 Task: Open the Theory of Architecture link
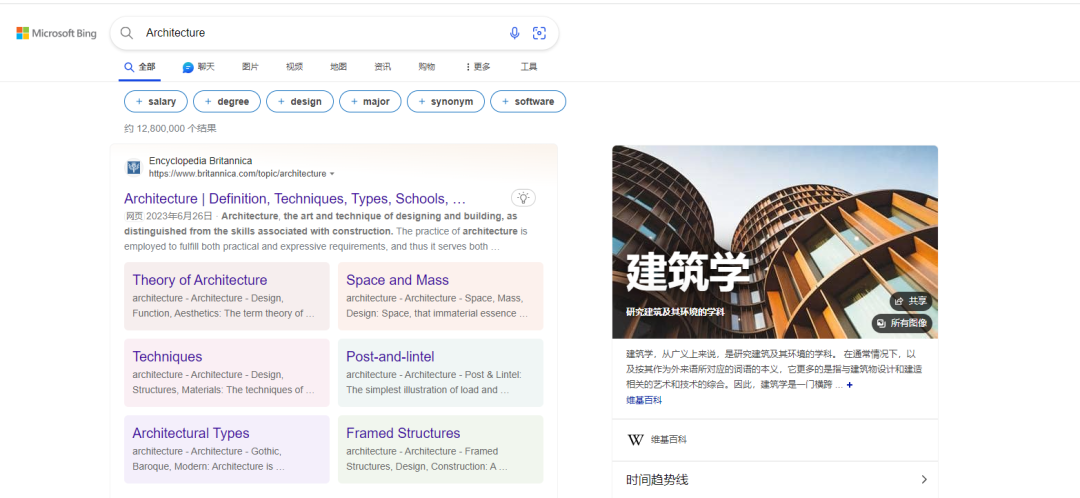pyautogui.click(x=200, y=280)
